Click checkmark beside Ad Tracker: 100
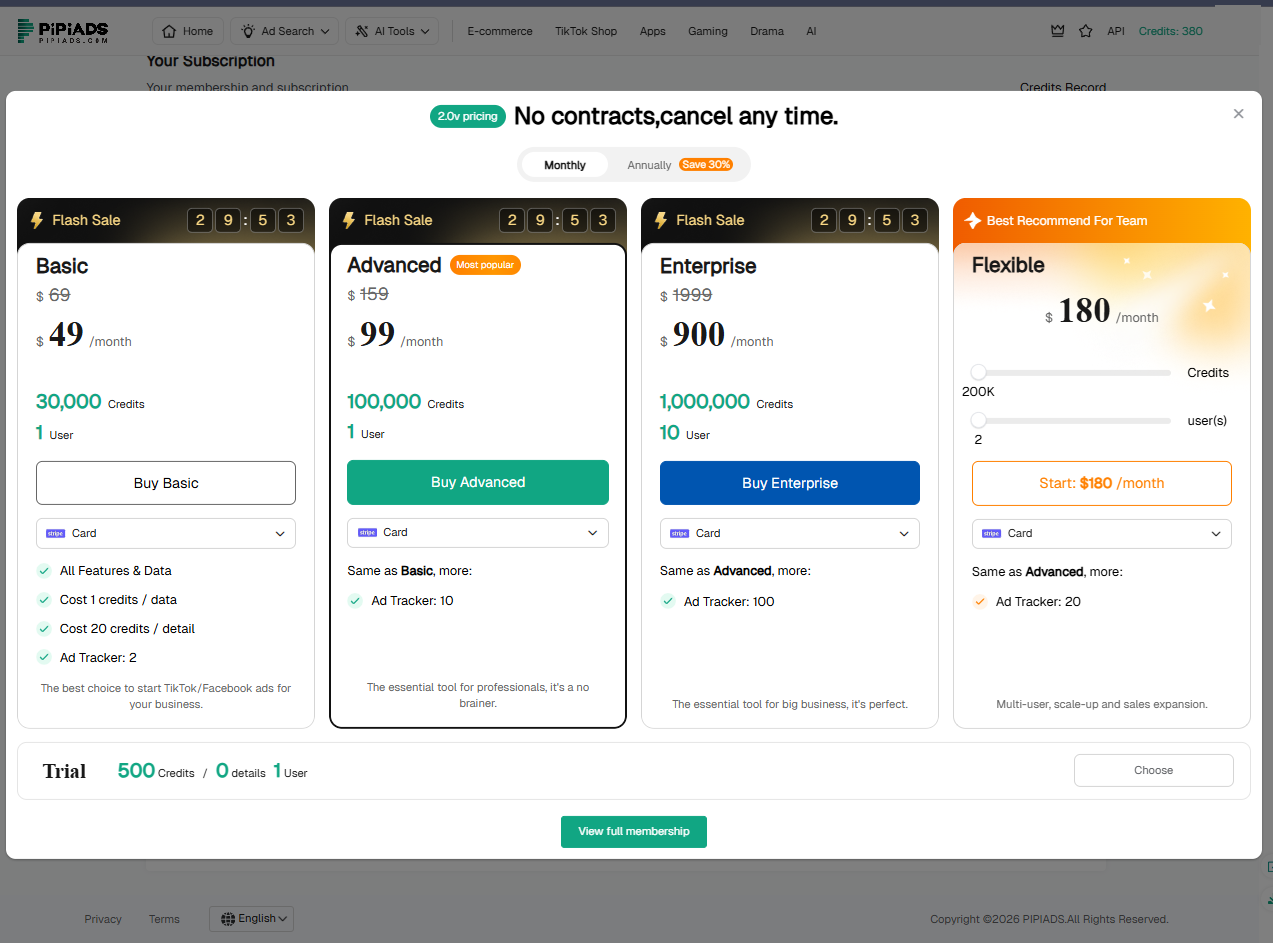Image resolution: width=1273 pixels, height=943 pixels. (x=668, y=601)
